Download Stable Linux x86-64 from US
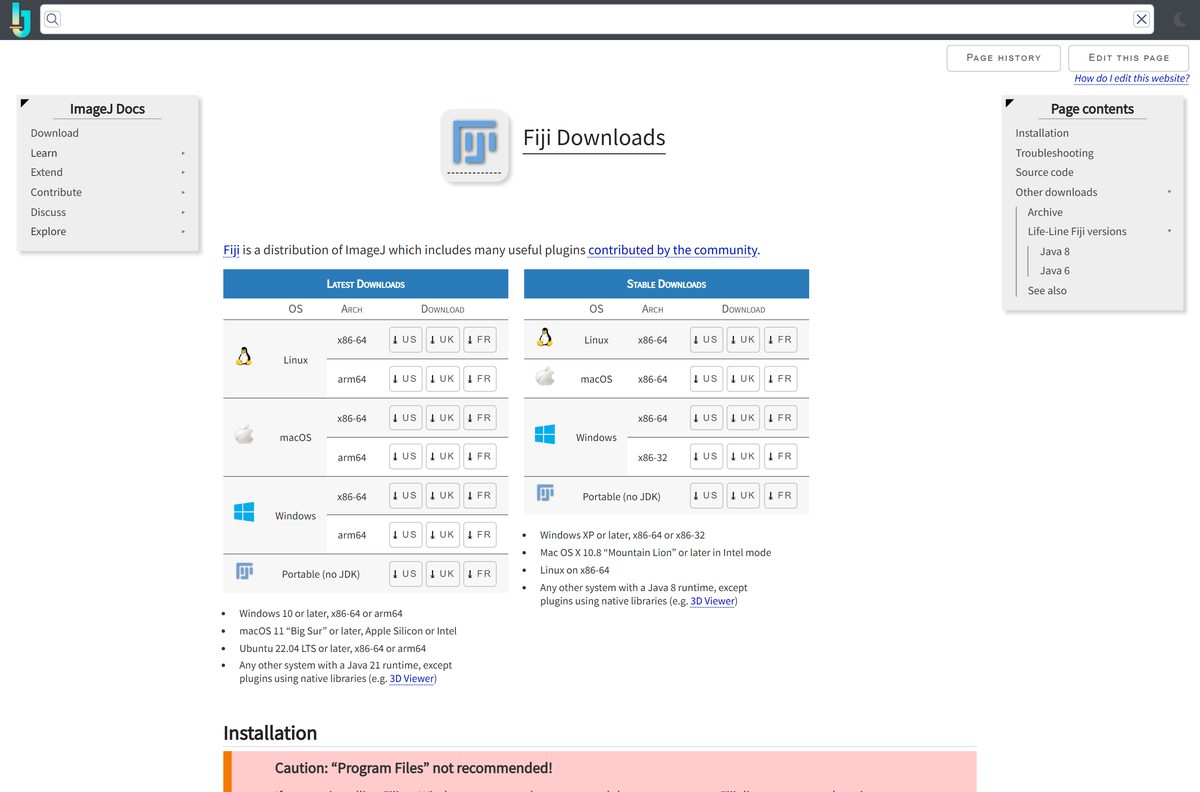 (x=707, y=340)
